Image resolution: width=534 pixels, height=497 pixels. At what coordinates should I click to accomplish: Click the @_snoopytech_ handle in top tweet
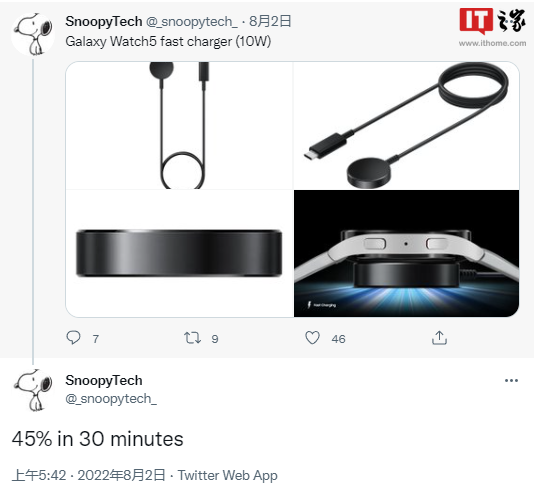(192, 22)
